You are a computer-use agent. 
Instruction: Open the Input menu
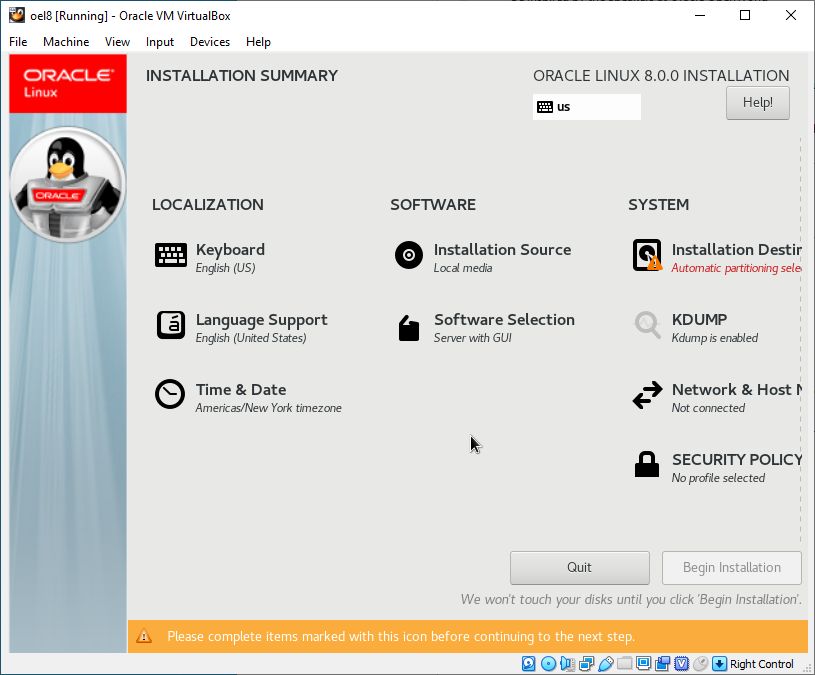(x=160, y=42)
